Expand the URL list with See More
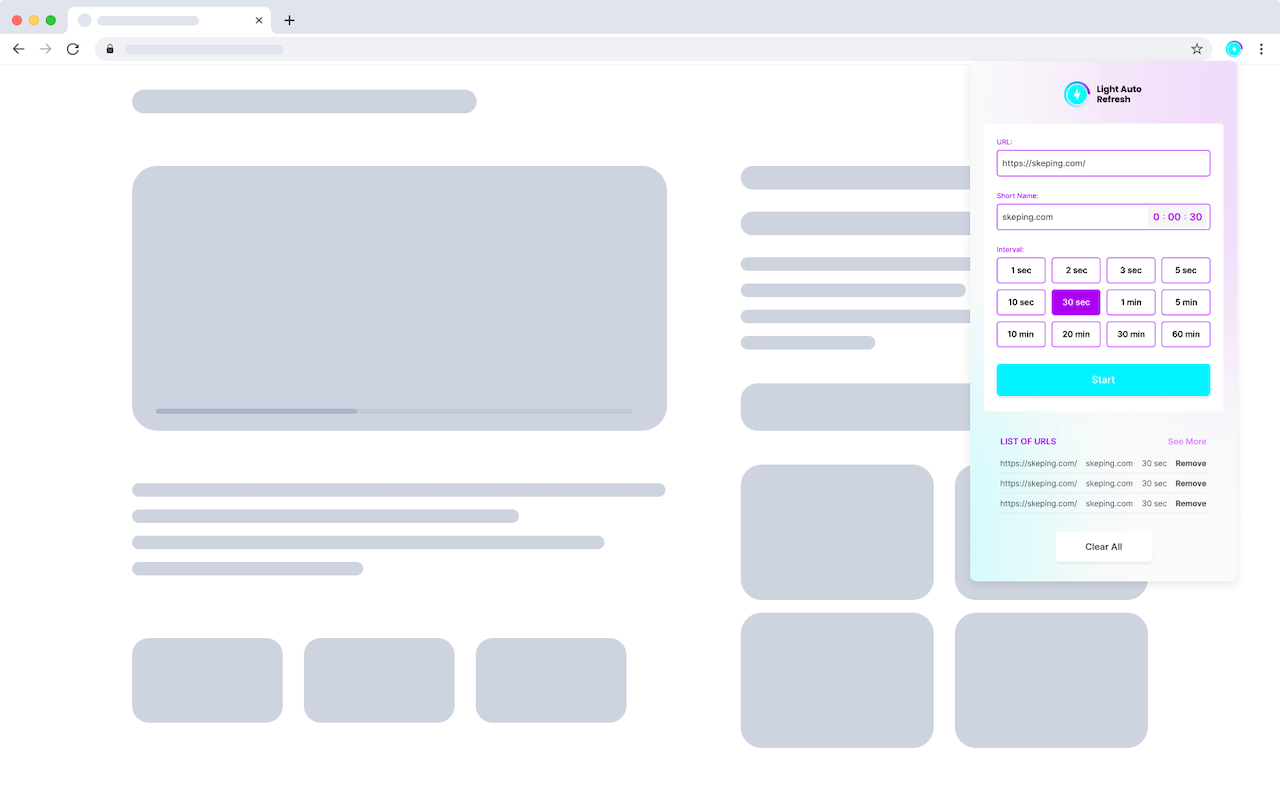The height and width of the screenshot is (800, 1280). (x=1186, y=441)
